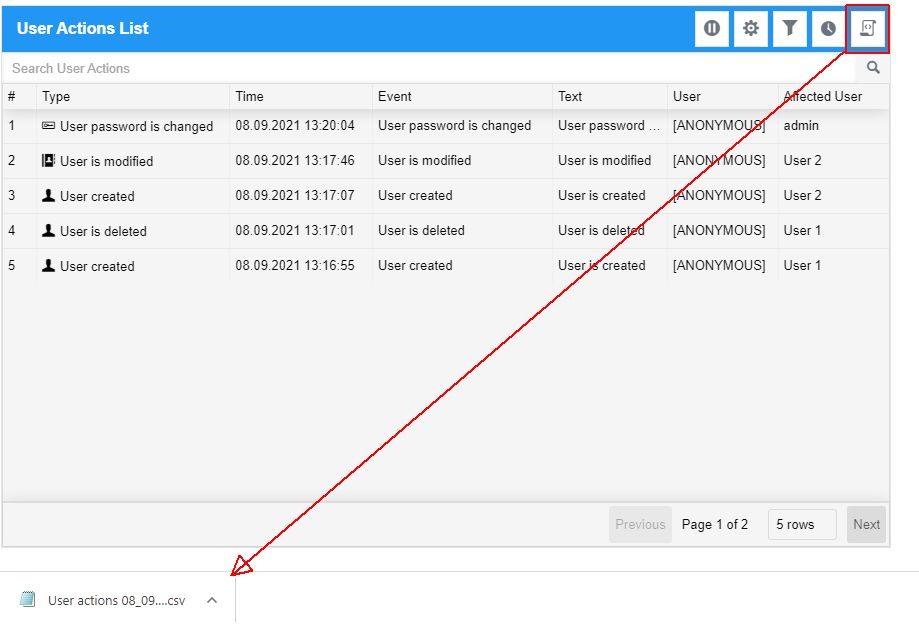Click the user icon in row 4
919x627 pixels.
49,231
